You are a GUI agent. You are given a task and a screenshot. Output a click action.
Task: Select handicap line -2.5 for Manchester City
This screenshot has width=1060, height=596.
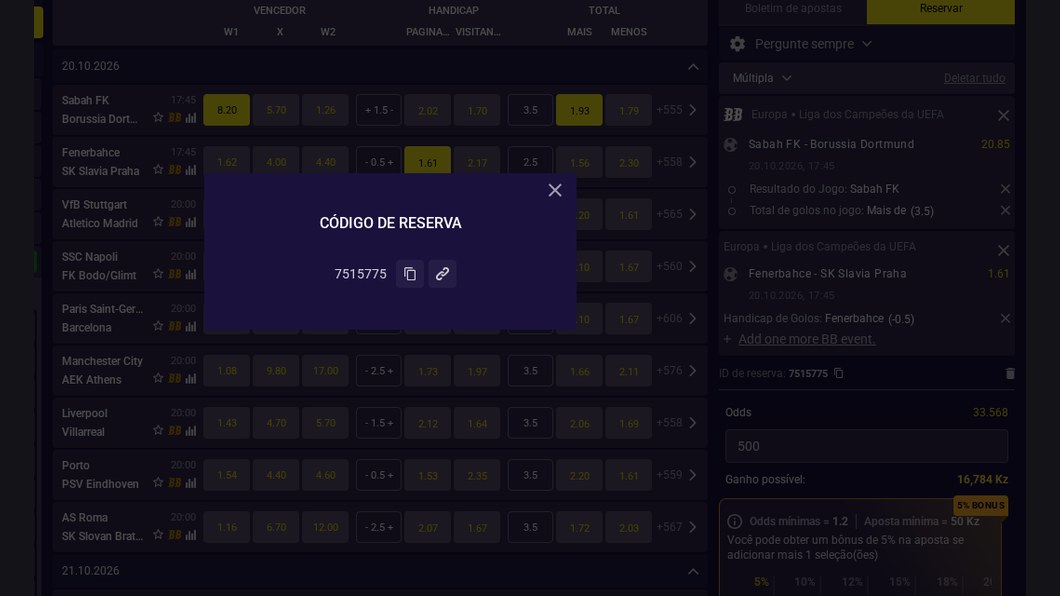point(379,371)
